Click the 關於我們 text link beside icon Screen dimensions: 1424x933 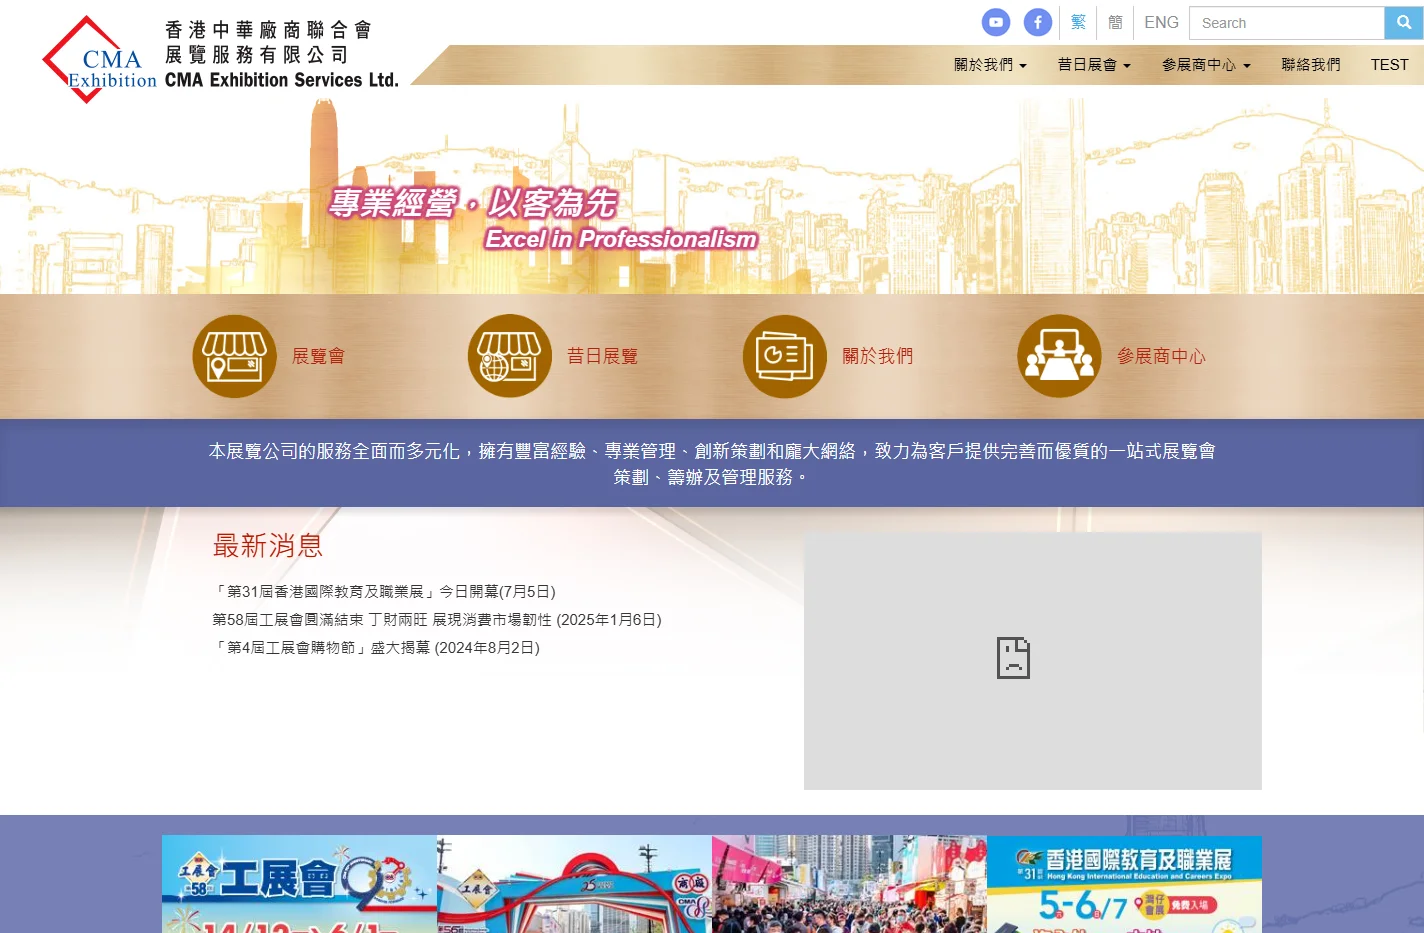[x=877, y=356]
